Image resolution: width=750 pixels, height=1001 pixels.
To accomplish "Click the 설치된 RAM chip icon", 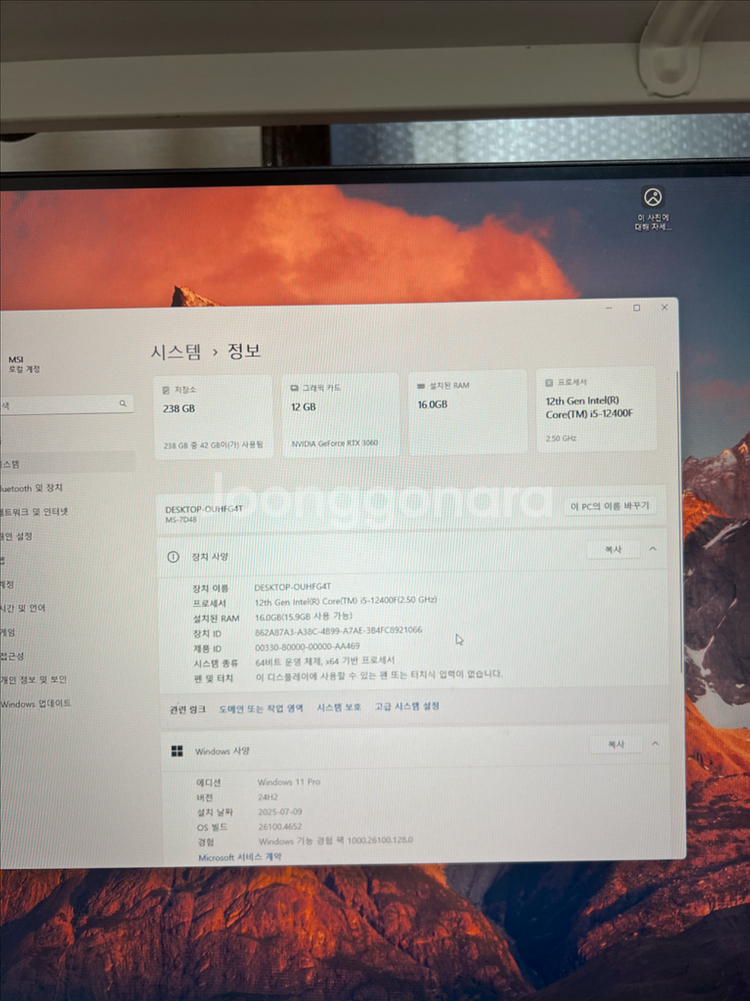I will click(x=421, y=386).
